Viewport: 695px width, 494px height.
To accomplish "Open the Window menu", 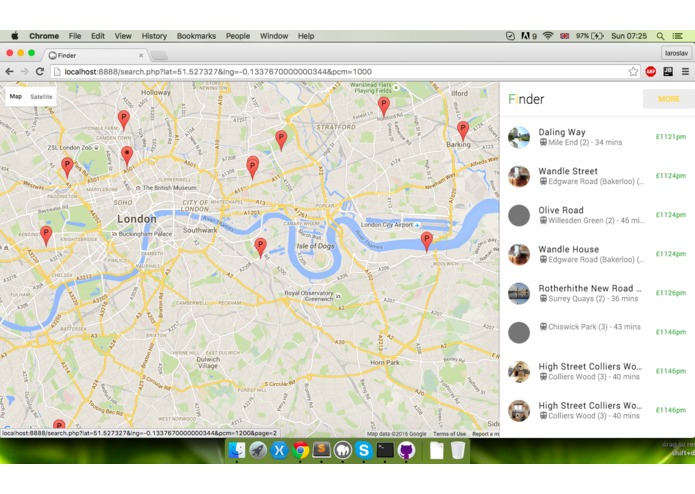I will [274, 36].
